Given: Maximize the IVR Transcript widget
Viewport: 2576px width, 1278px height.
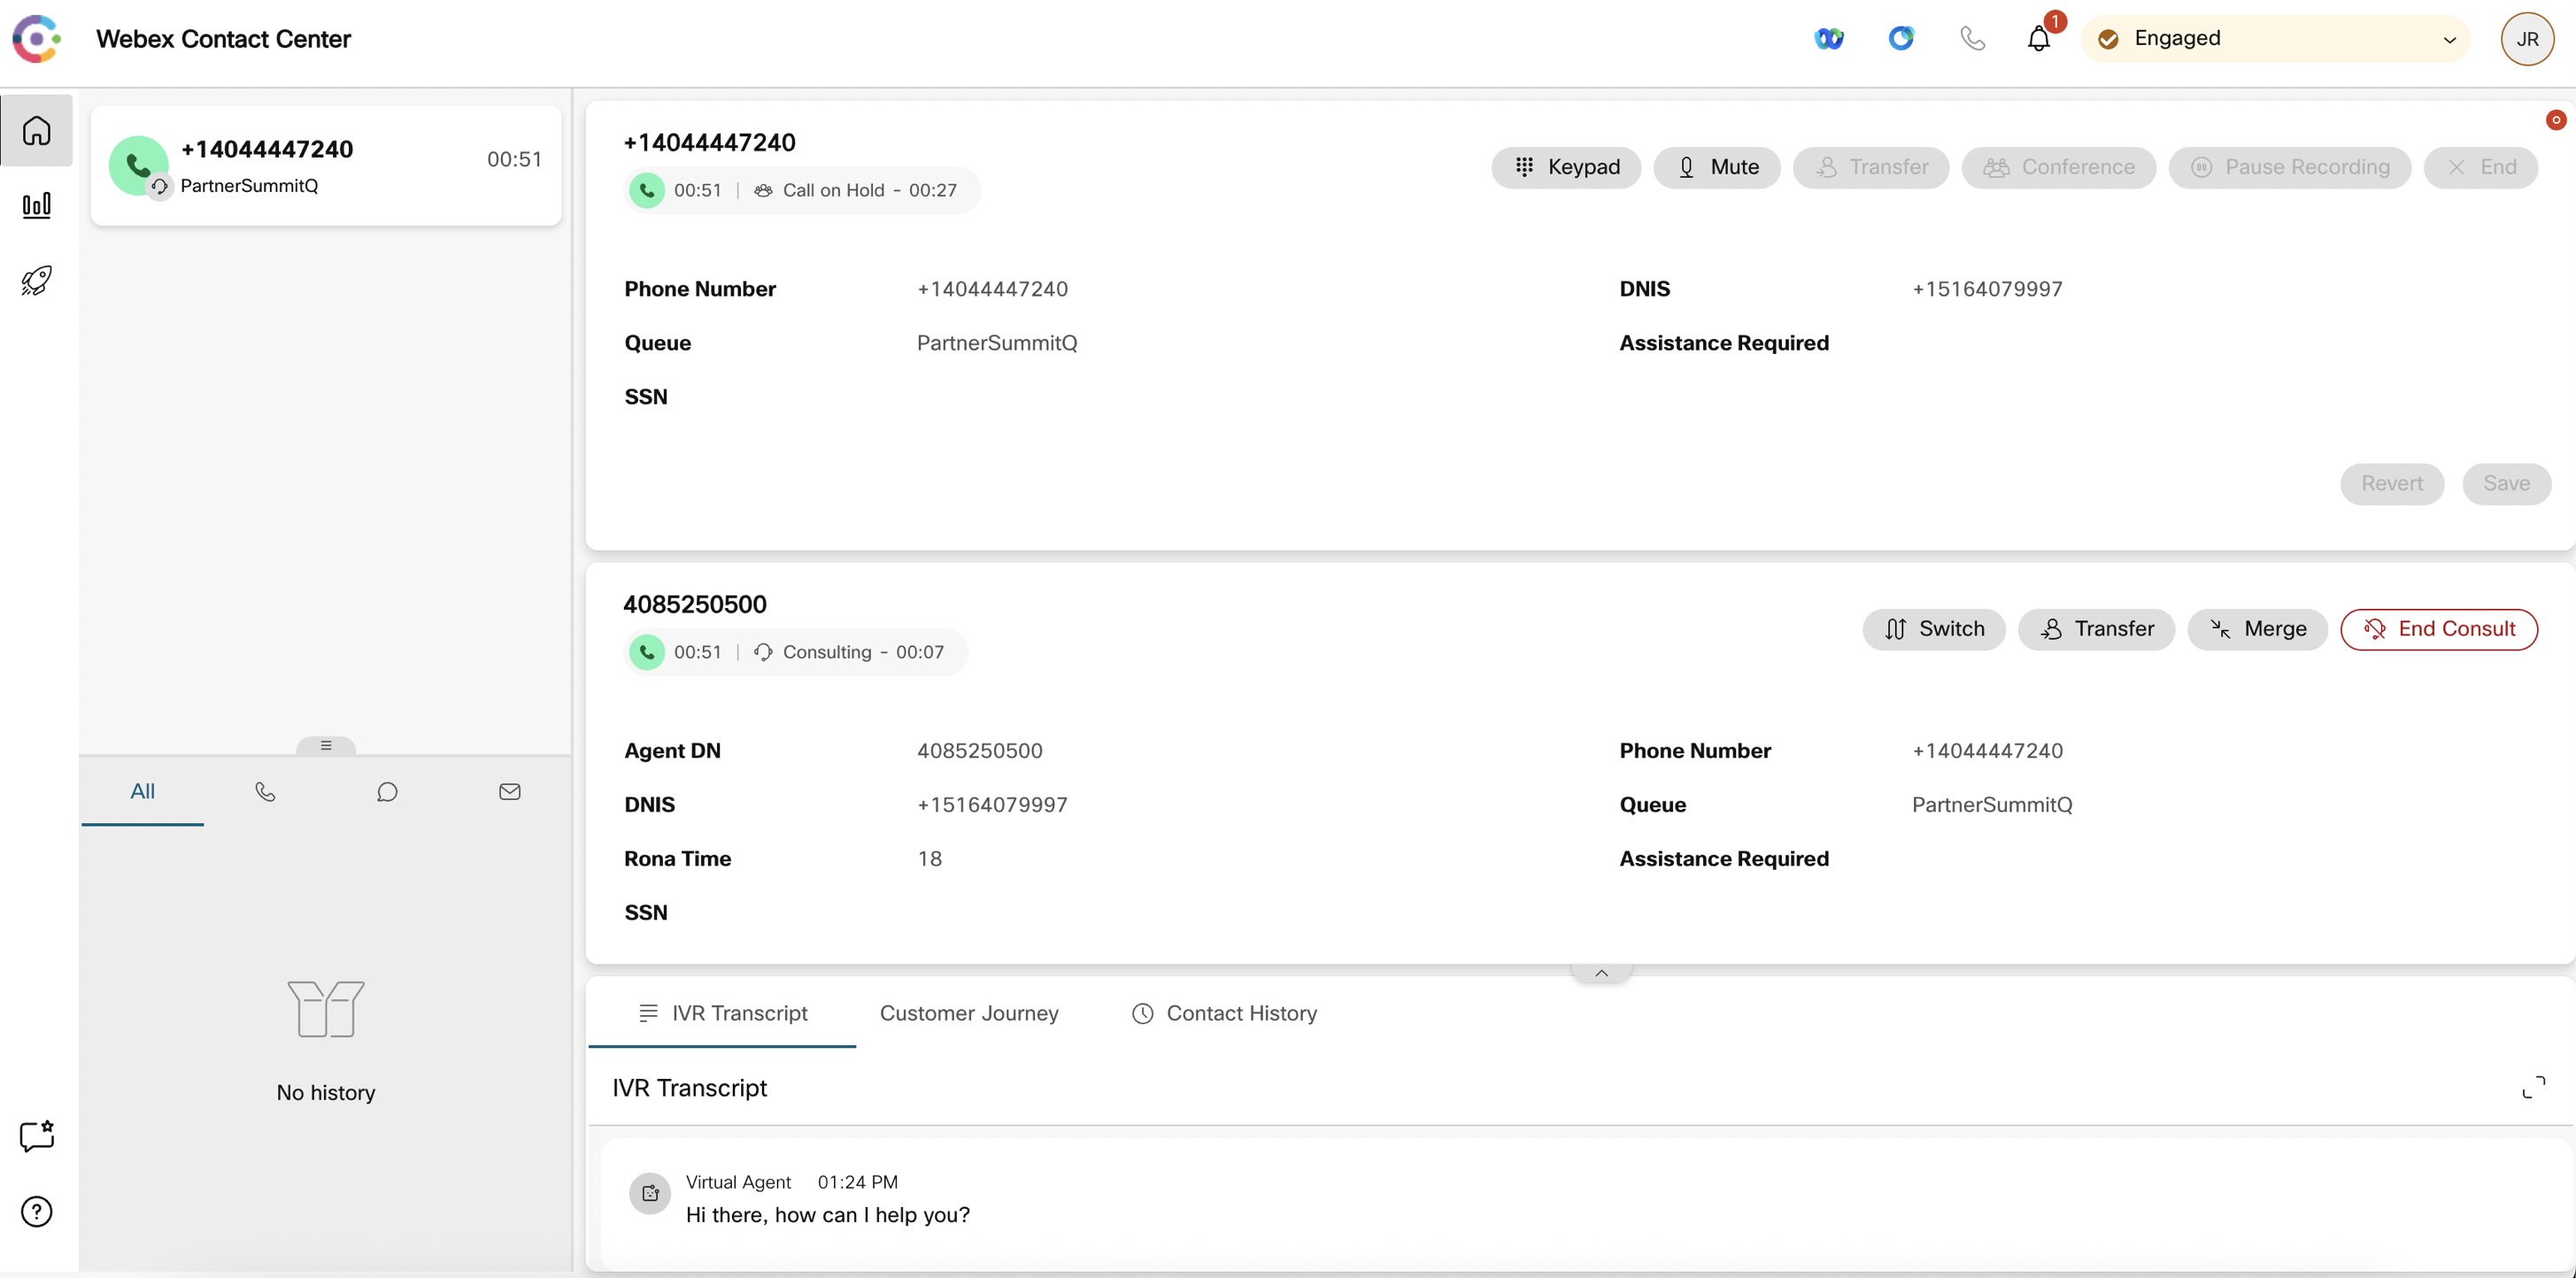Looking at the screenshot, I should (x=2533, y=1088).
